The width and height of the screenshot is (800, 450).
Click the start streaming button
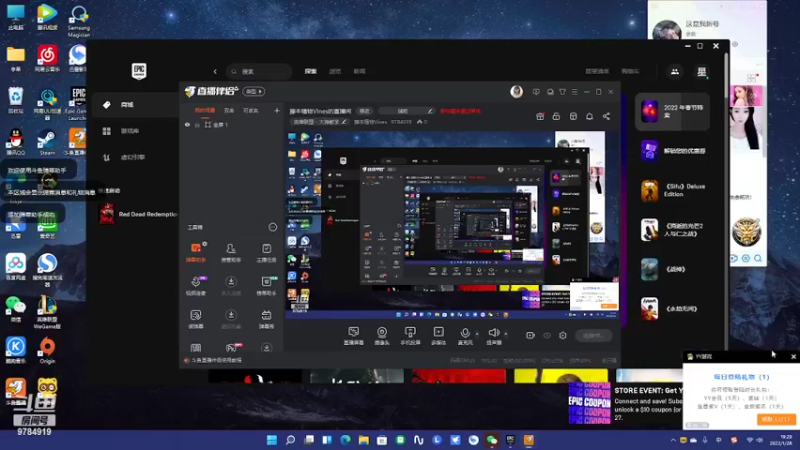593,335
